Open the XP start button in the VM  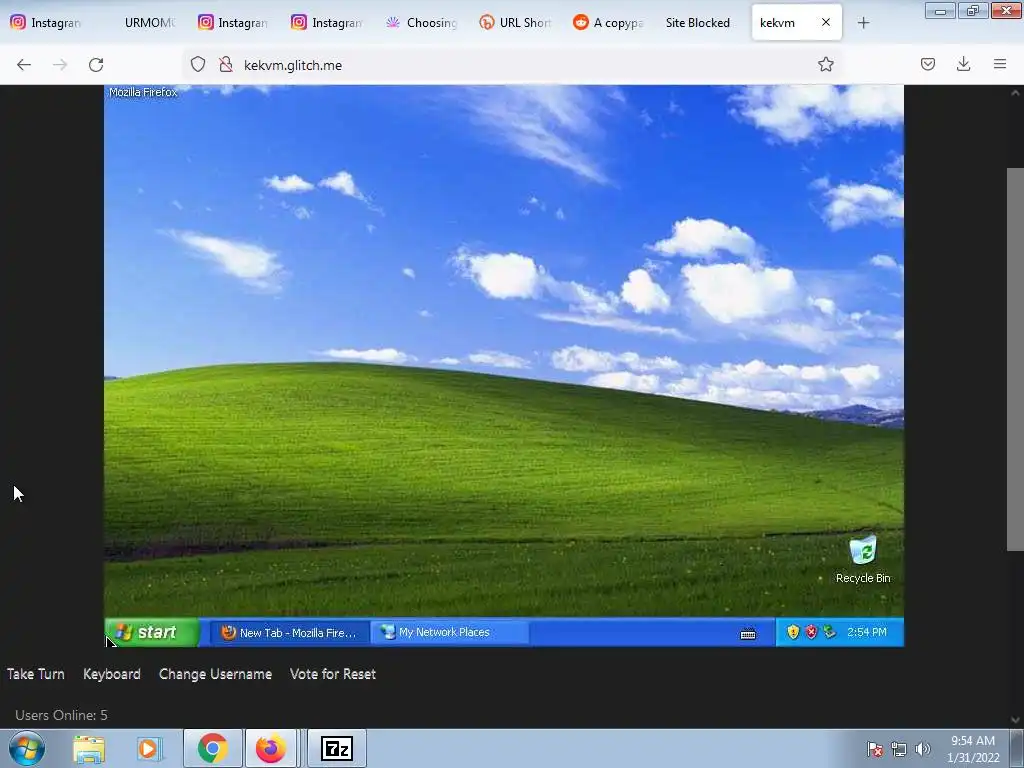coord(152,632)
